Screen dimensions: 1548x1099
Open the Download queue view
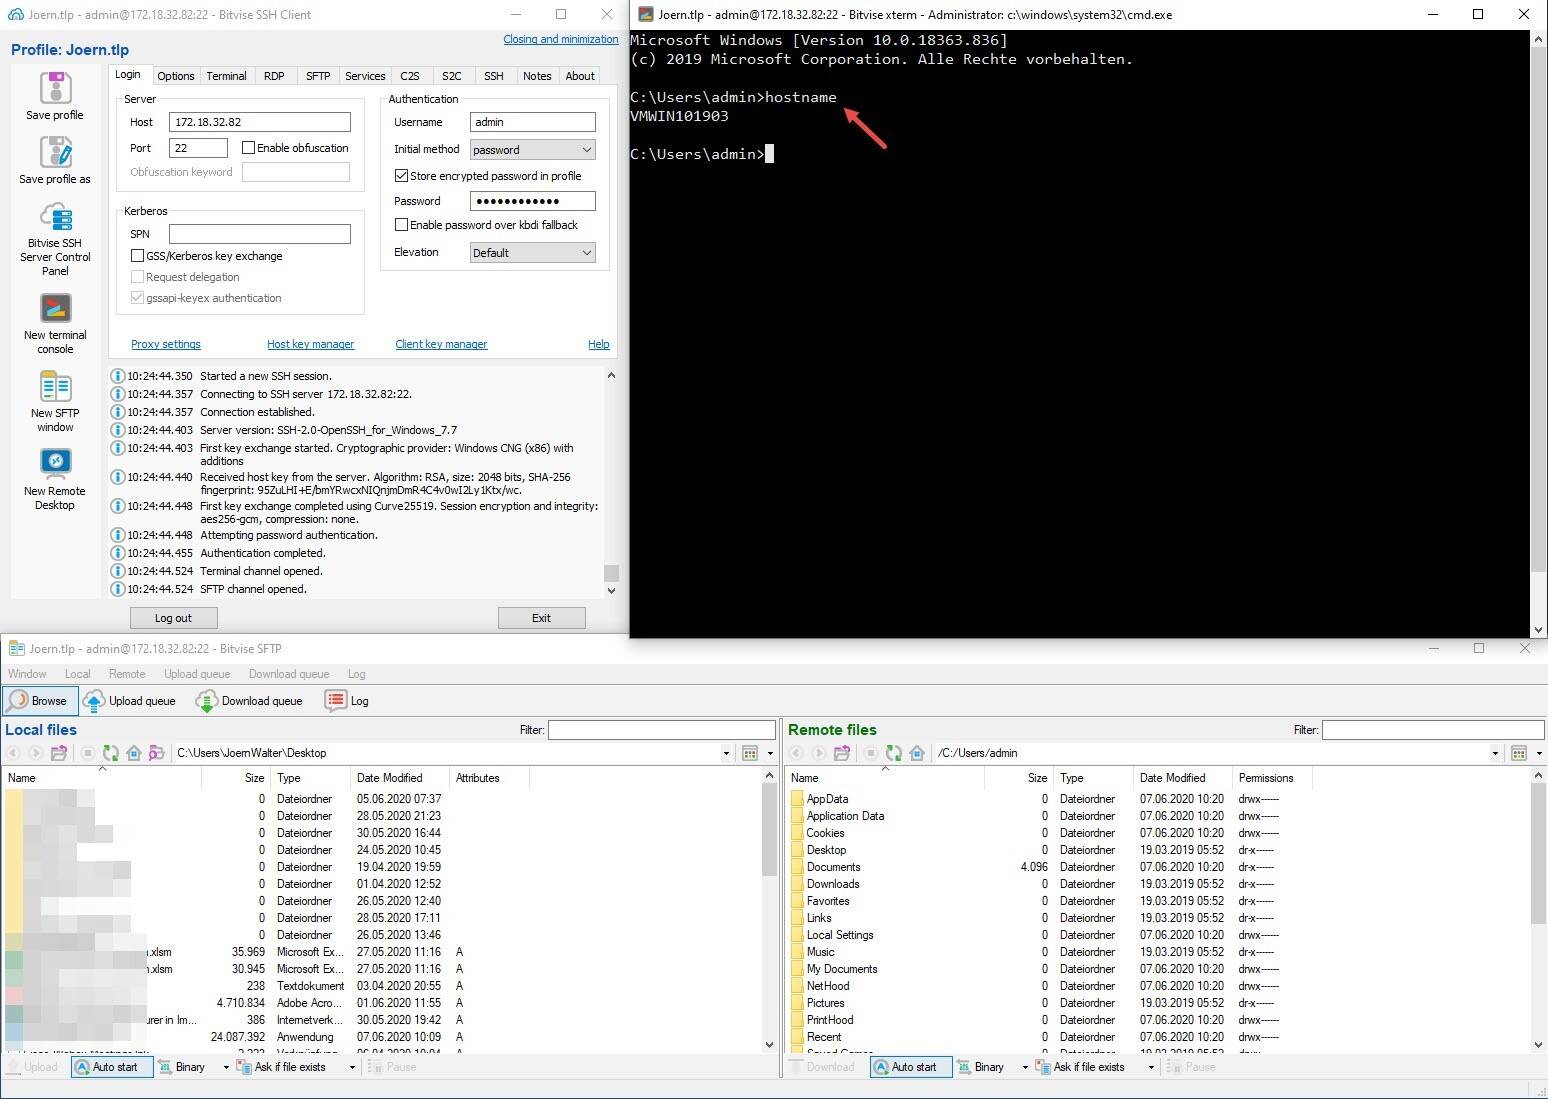250,701
